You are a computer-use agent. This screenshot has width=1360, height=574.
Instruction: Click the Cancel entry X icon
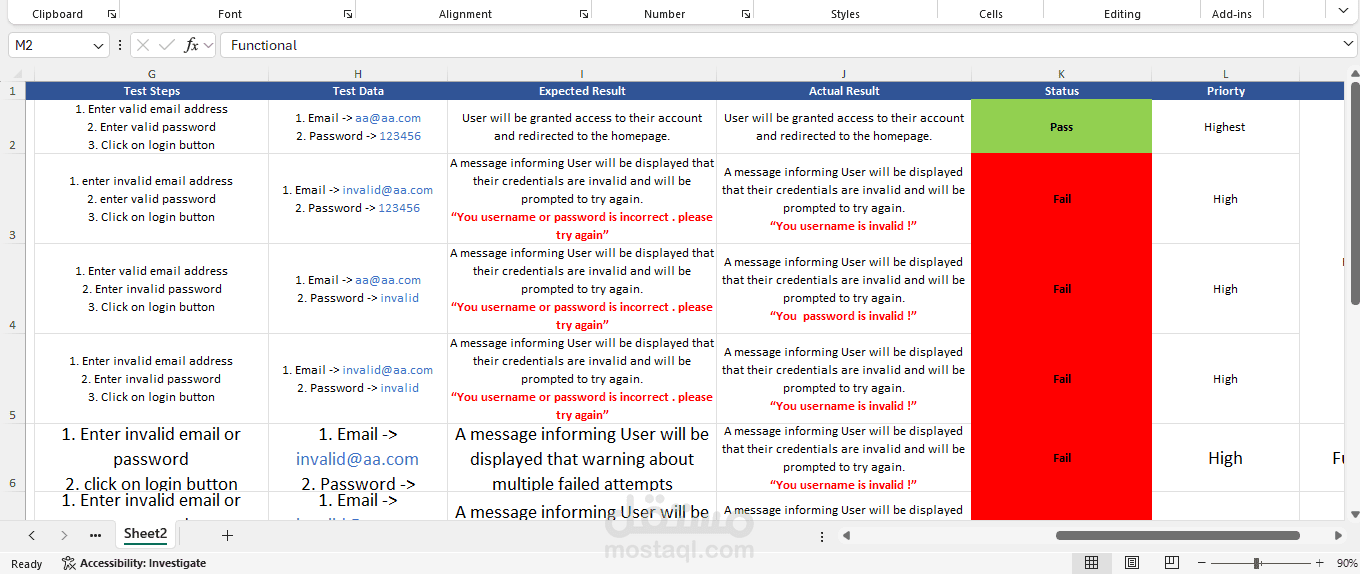(x=143, y=45)
